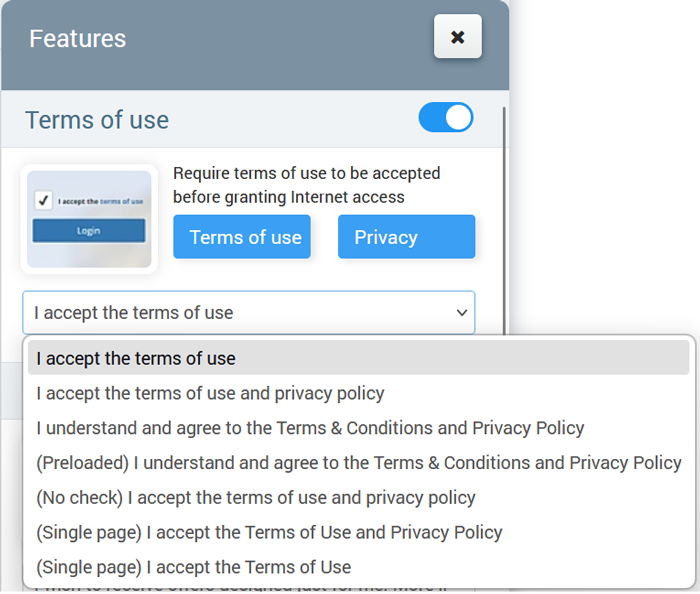Select the non-preloaded "I understand and agree" option
The width and height of the screenshot is (700, 594).
310,428
